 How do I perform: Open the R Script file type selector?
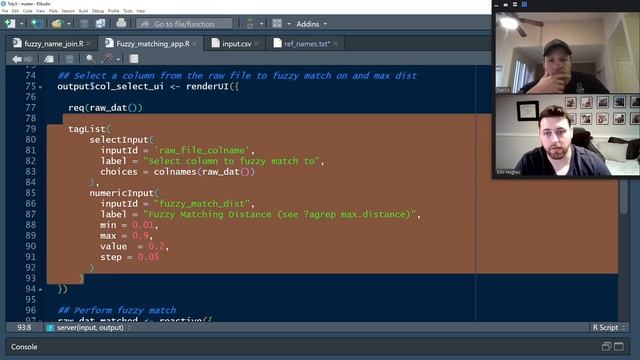[609, 327]
